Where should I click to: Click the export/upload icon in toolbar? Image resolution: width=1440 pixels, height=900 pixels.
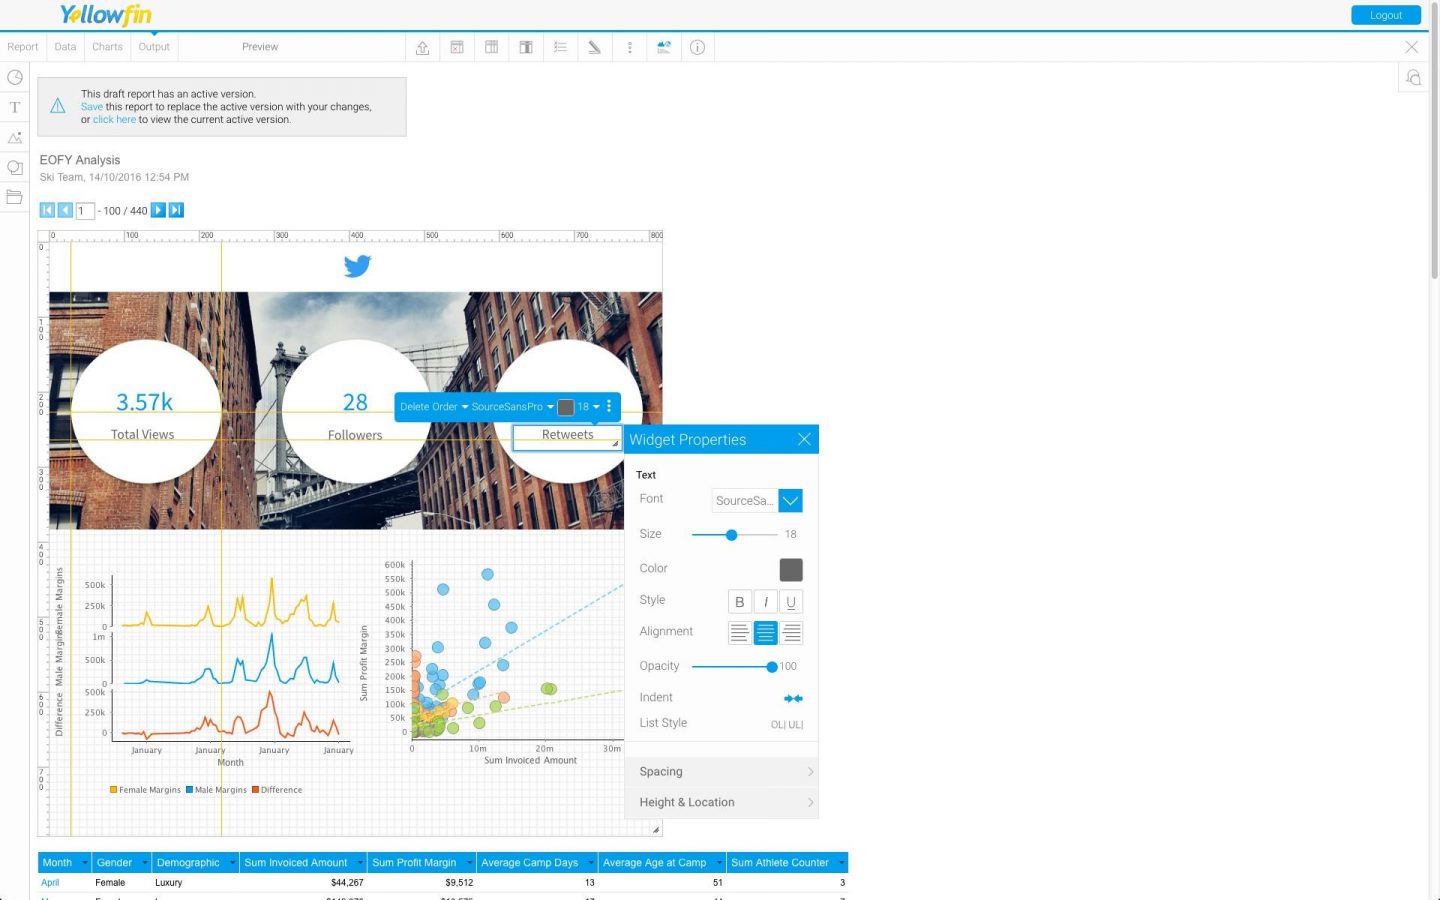(x=423, y=47)
